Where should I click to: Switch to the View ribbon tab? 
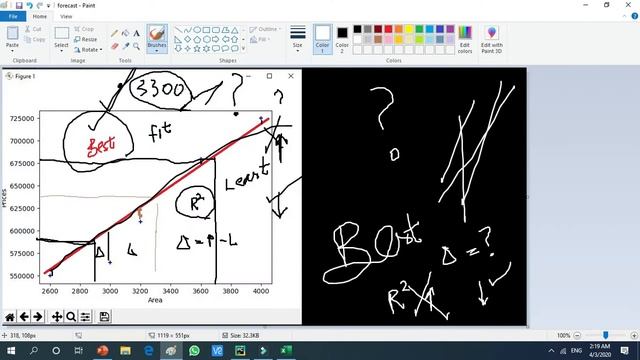point(66,16)
